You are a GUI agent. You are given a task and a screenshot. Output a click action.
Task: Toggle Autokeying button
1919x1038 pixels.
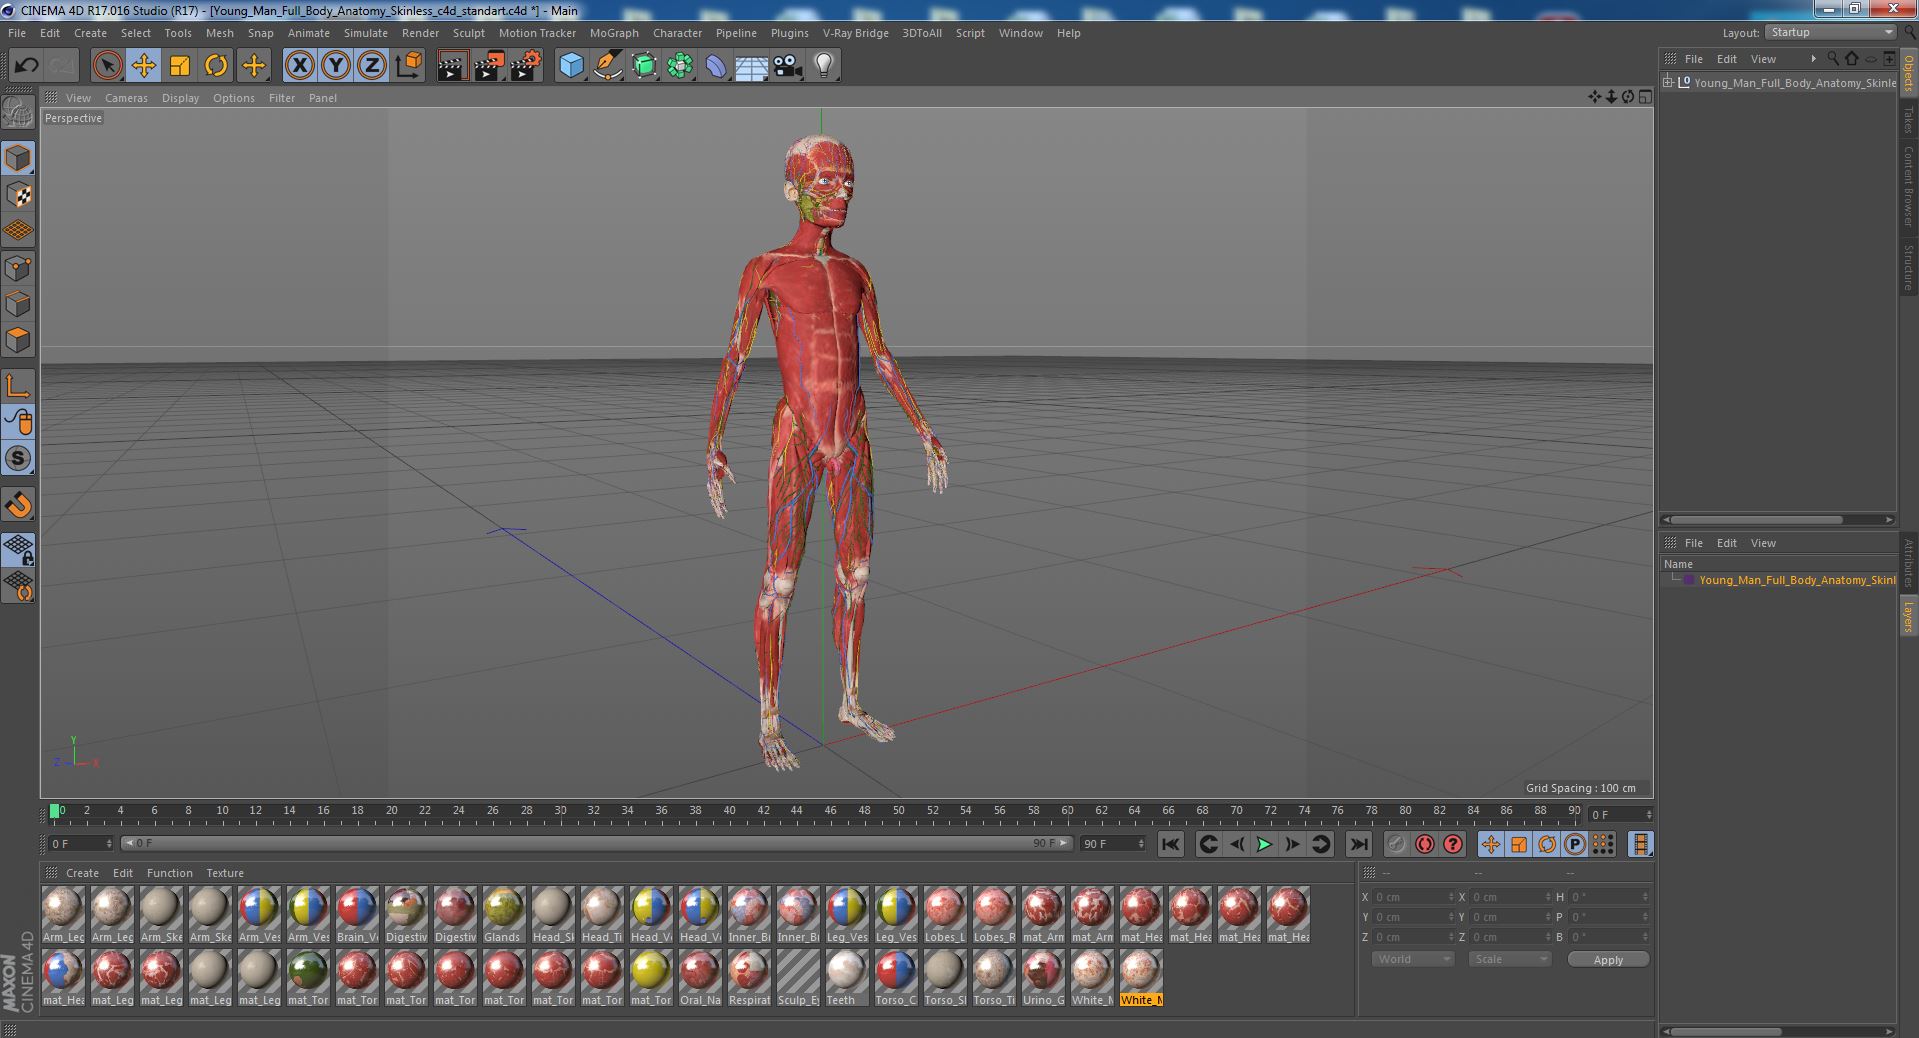(x=1425, y=845)
